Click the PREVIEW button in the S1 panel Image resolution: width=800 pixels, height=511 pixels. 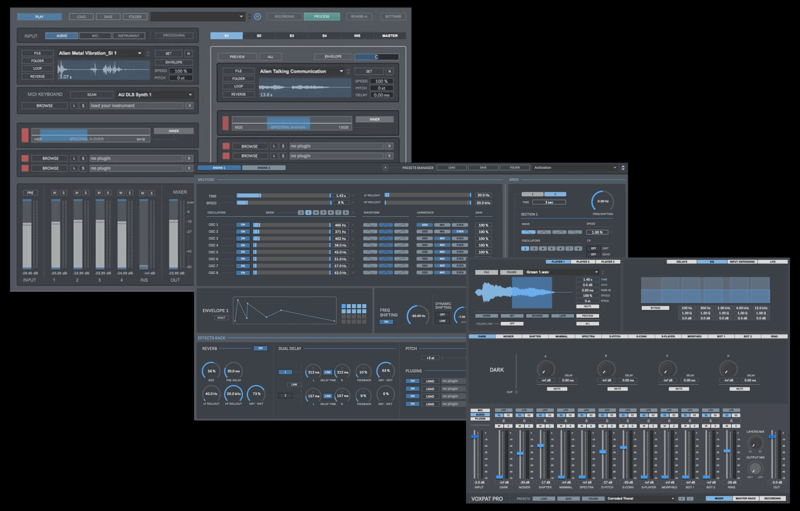tap(237, 57)
